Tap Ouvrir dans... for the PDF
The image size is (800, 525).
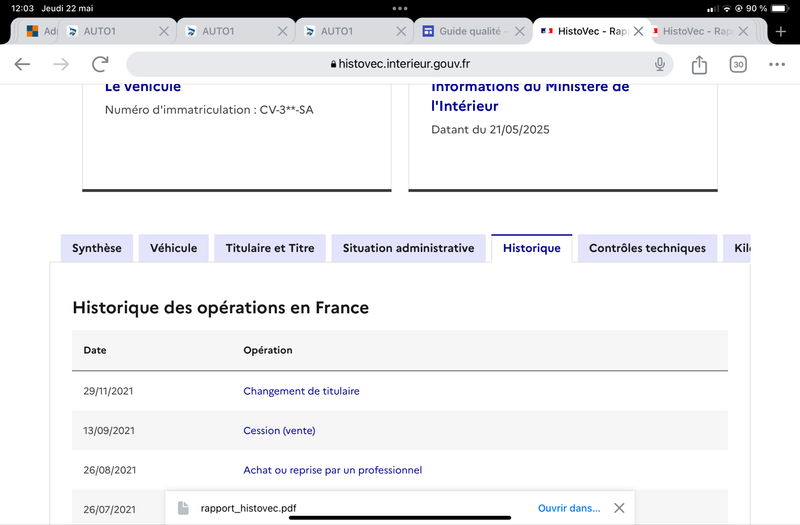tap(569, 508)
